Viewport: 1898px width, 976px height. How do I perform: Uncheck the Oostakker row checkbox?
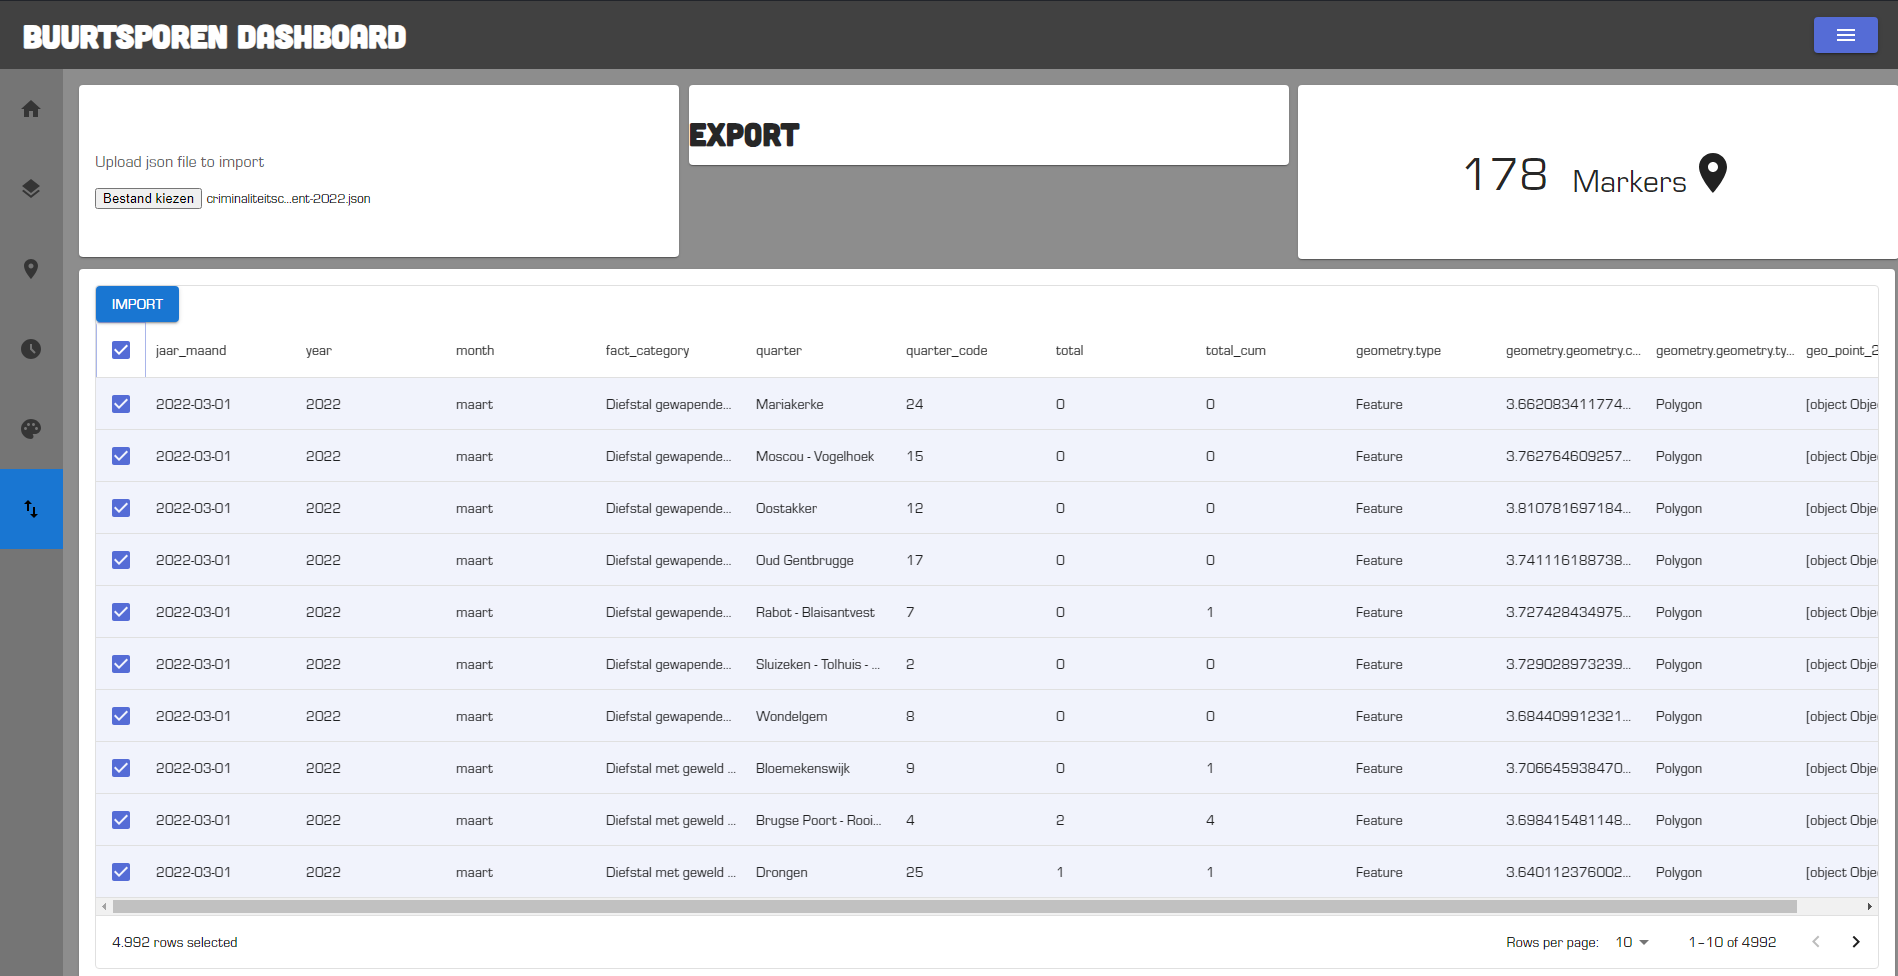coord(121,508)
